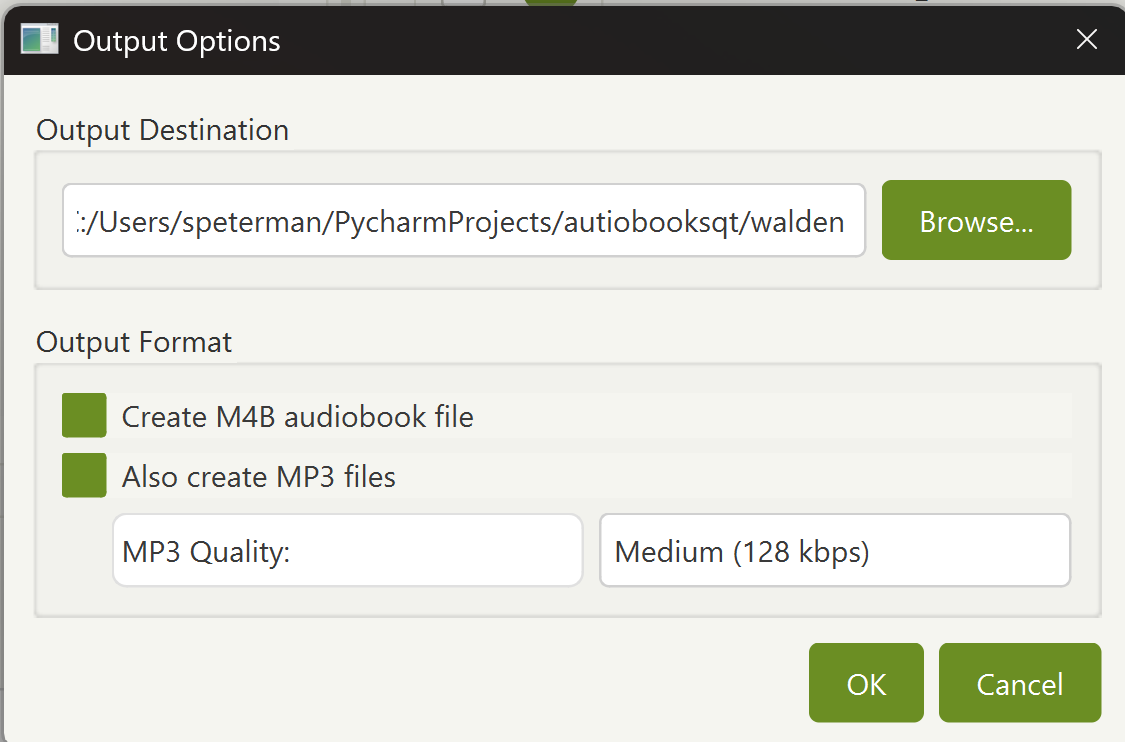Click the Output Format section header

coord(133,342)
